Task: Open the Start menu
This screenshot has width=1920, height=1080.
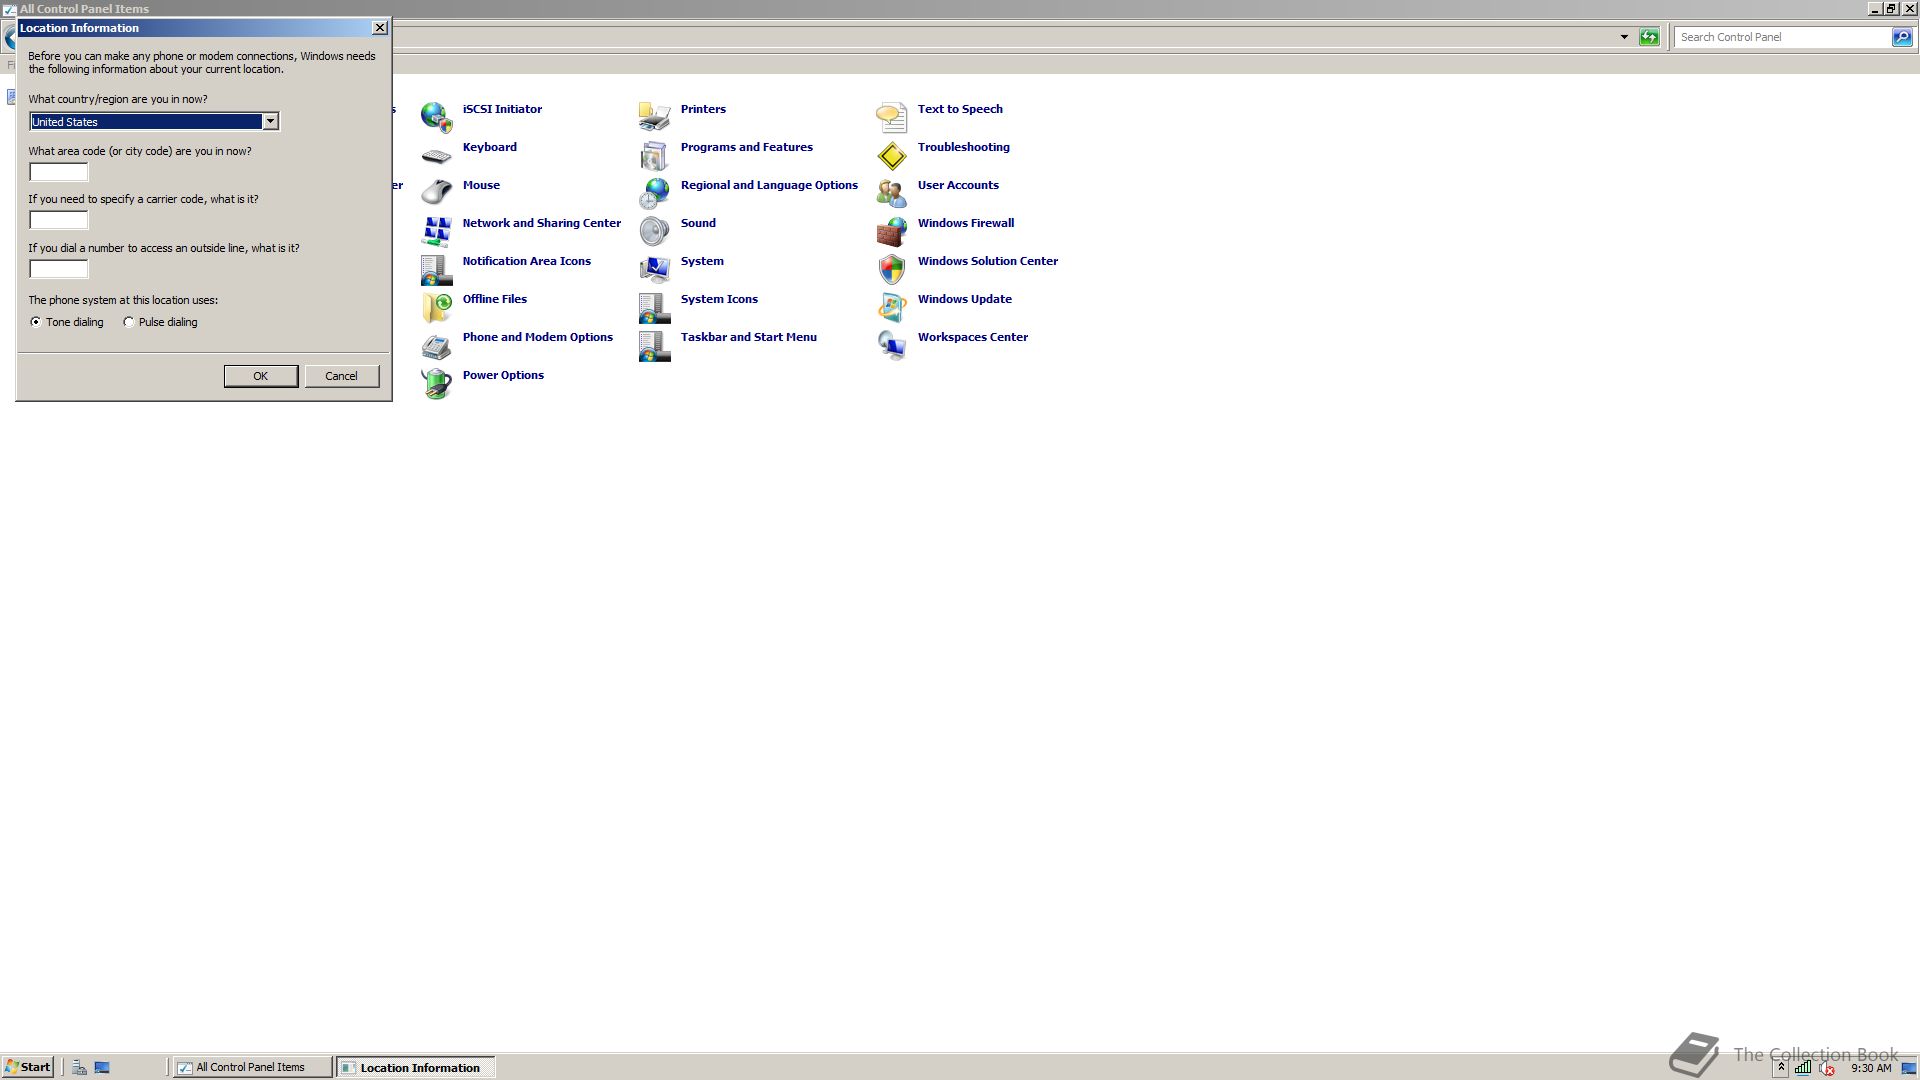Action: 28,1067
